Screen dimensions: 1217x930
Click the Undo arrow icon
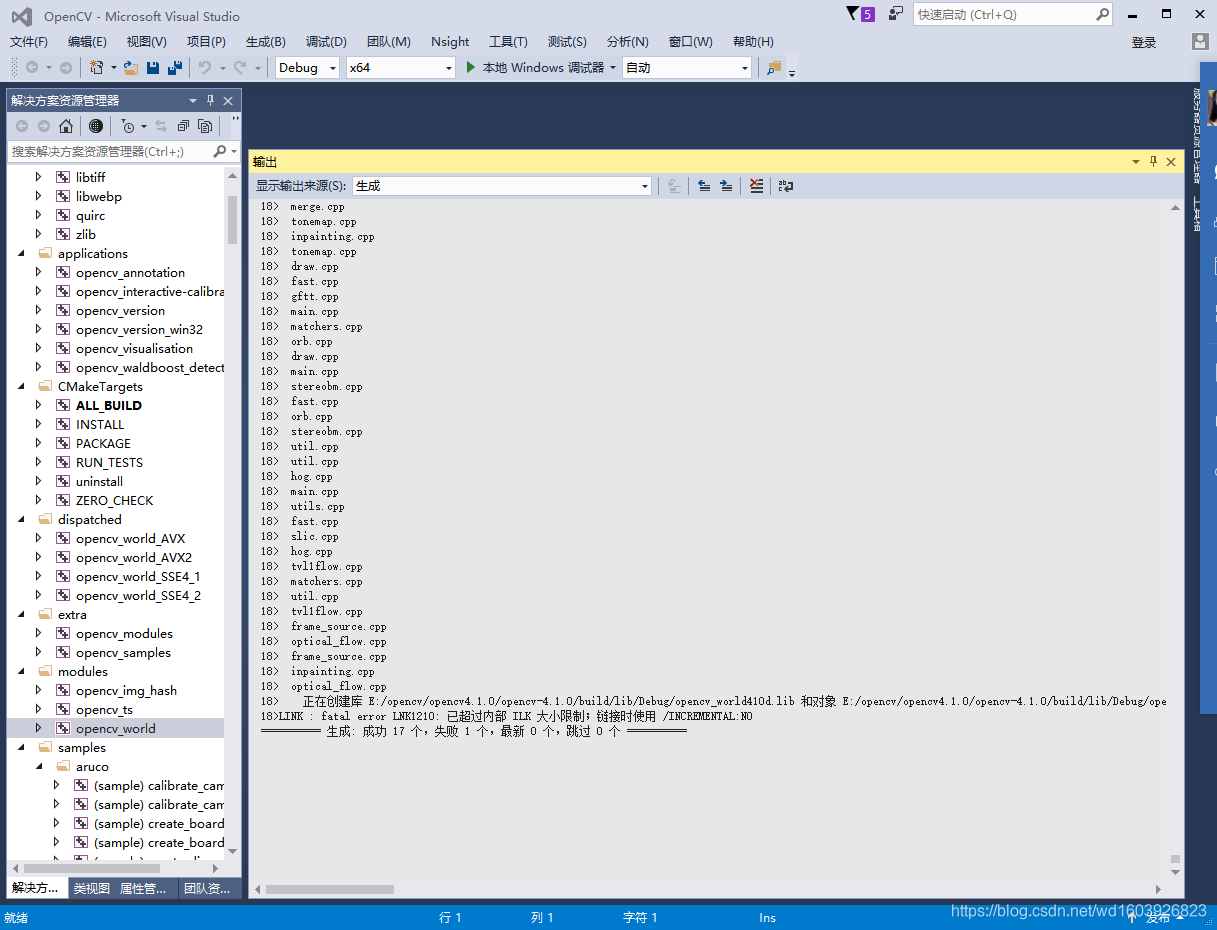pos(204,68)
